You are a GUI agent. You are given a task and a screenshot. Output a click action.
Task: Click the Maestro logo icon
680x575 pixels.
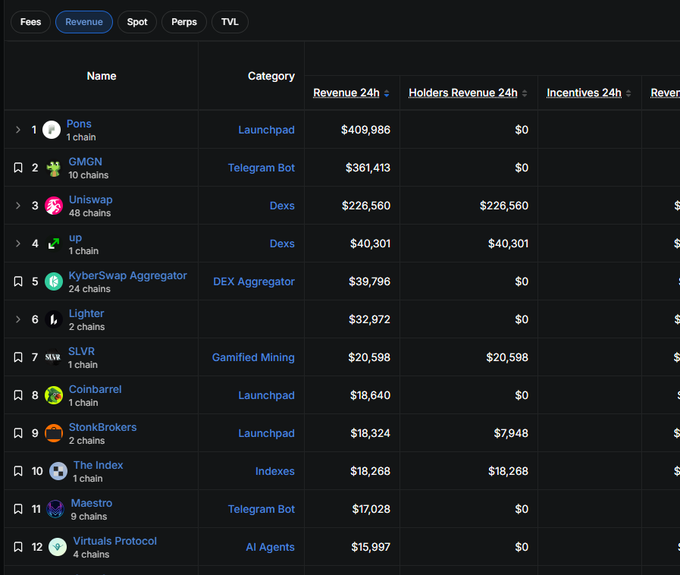click(x=56, y=509)
